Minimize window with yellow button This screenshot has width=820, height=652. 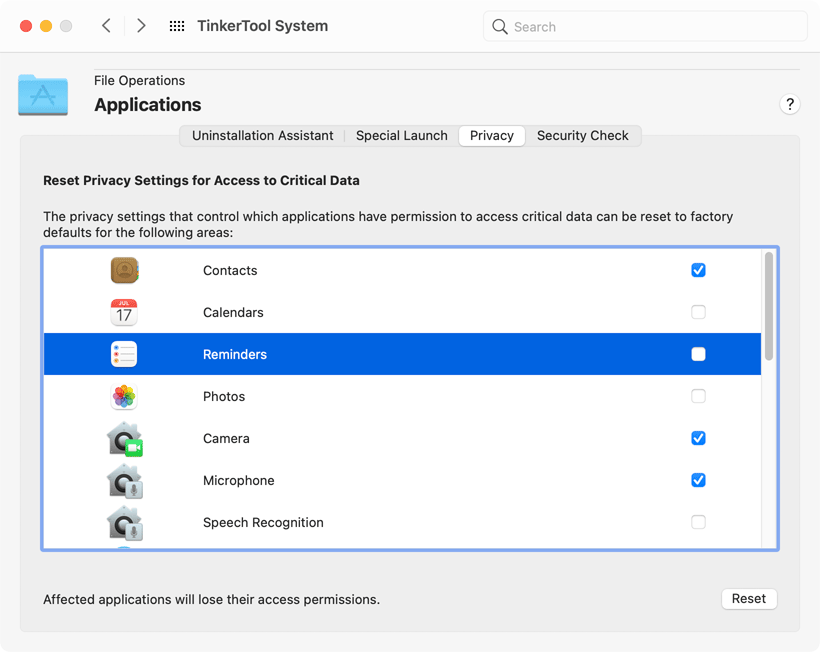[46, 26]
